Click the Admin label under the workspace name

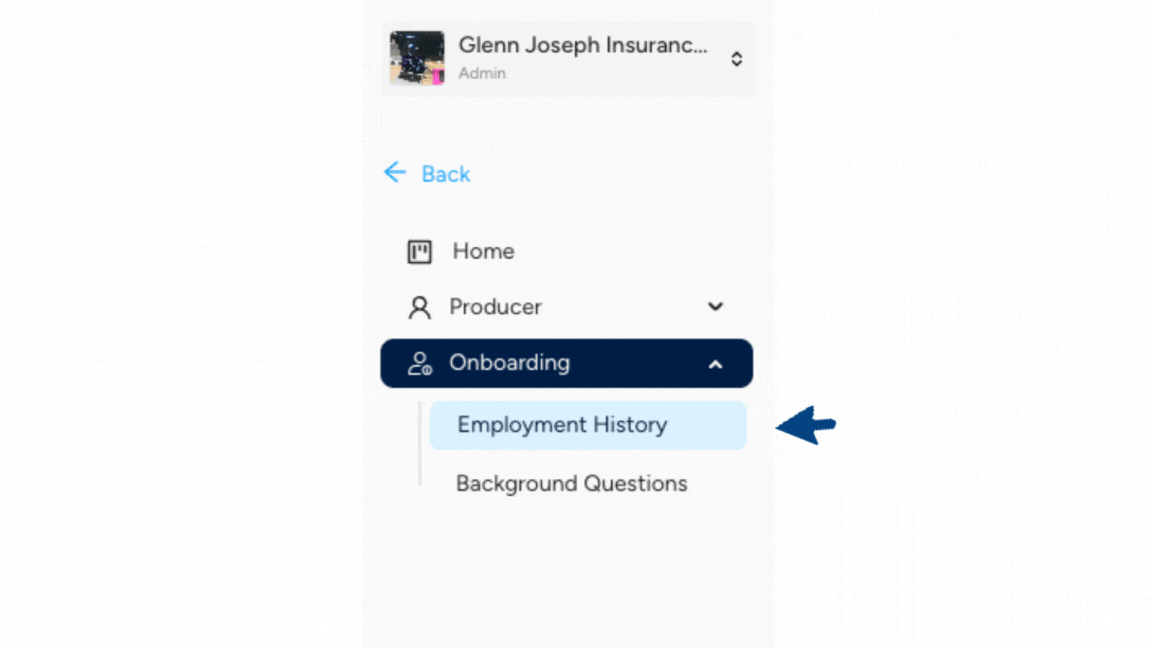(481, 73)
